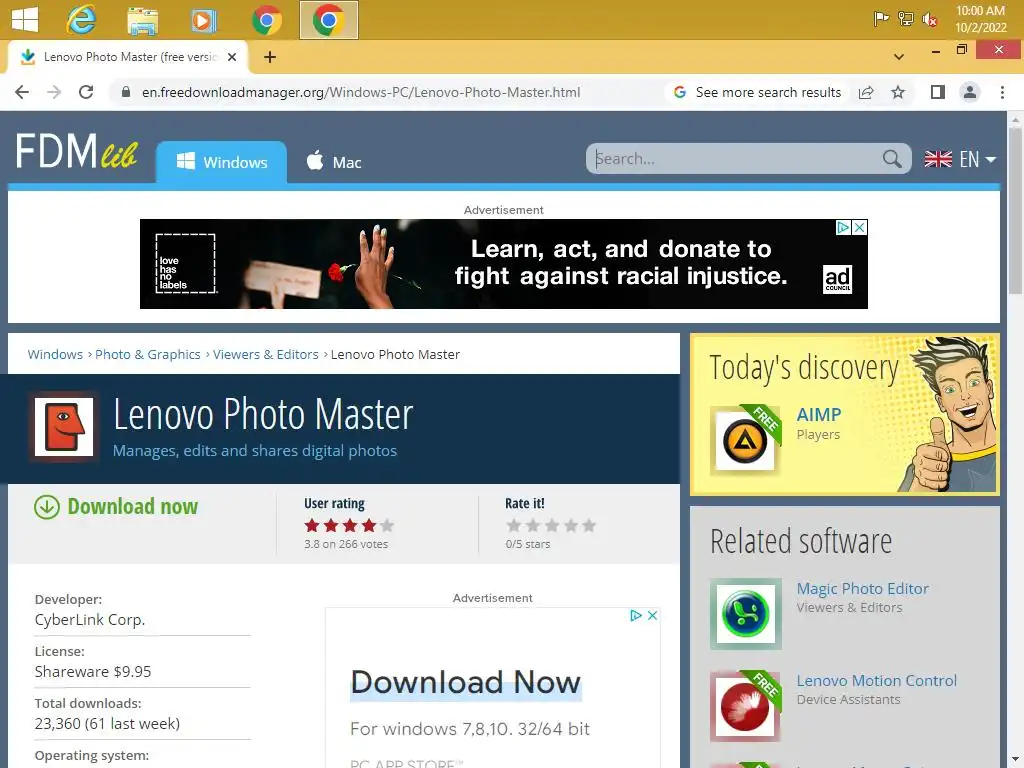Open Magic Photo Editor link
The height and width of the screenshot is (768, 1024).
click(x=862, y=588)
